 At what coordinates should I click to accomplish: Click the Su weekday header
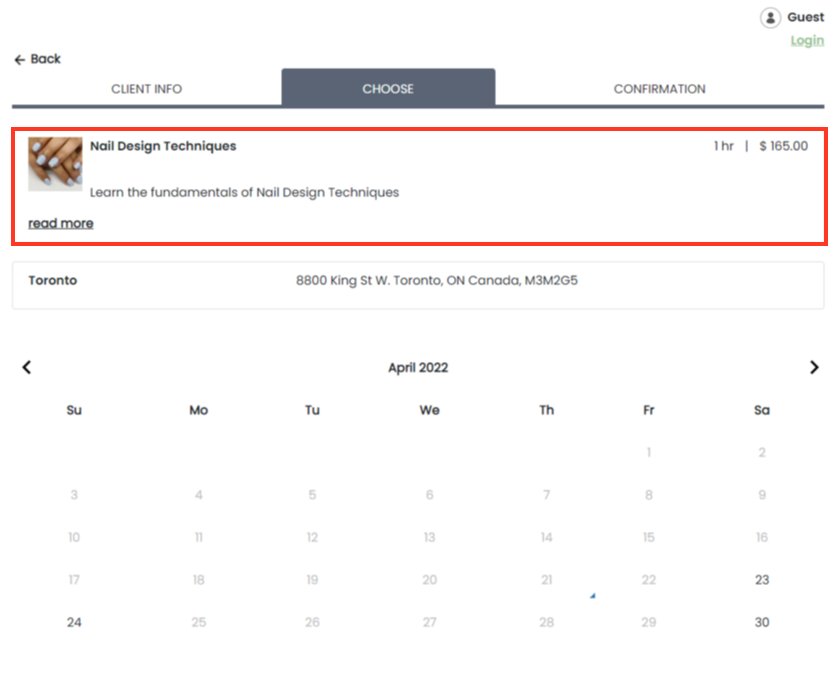[74, 410]
